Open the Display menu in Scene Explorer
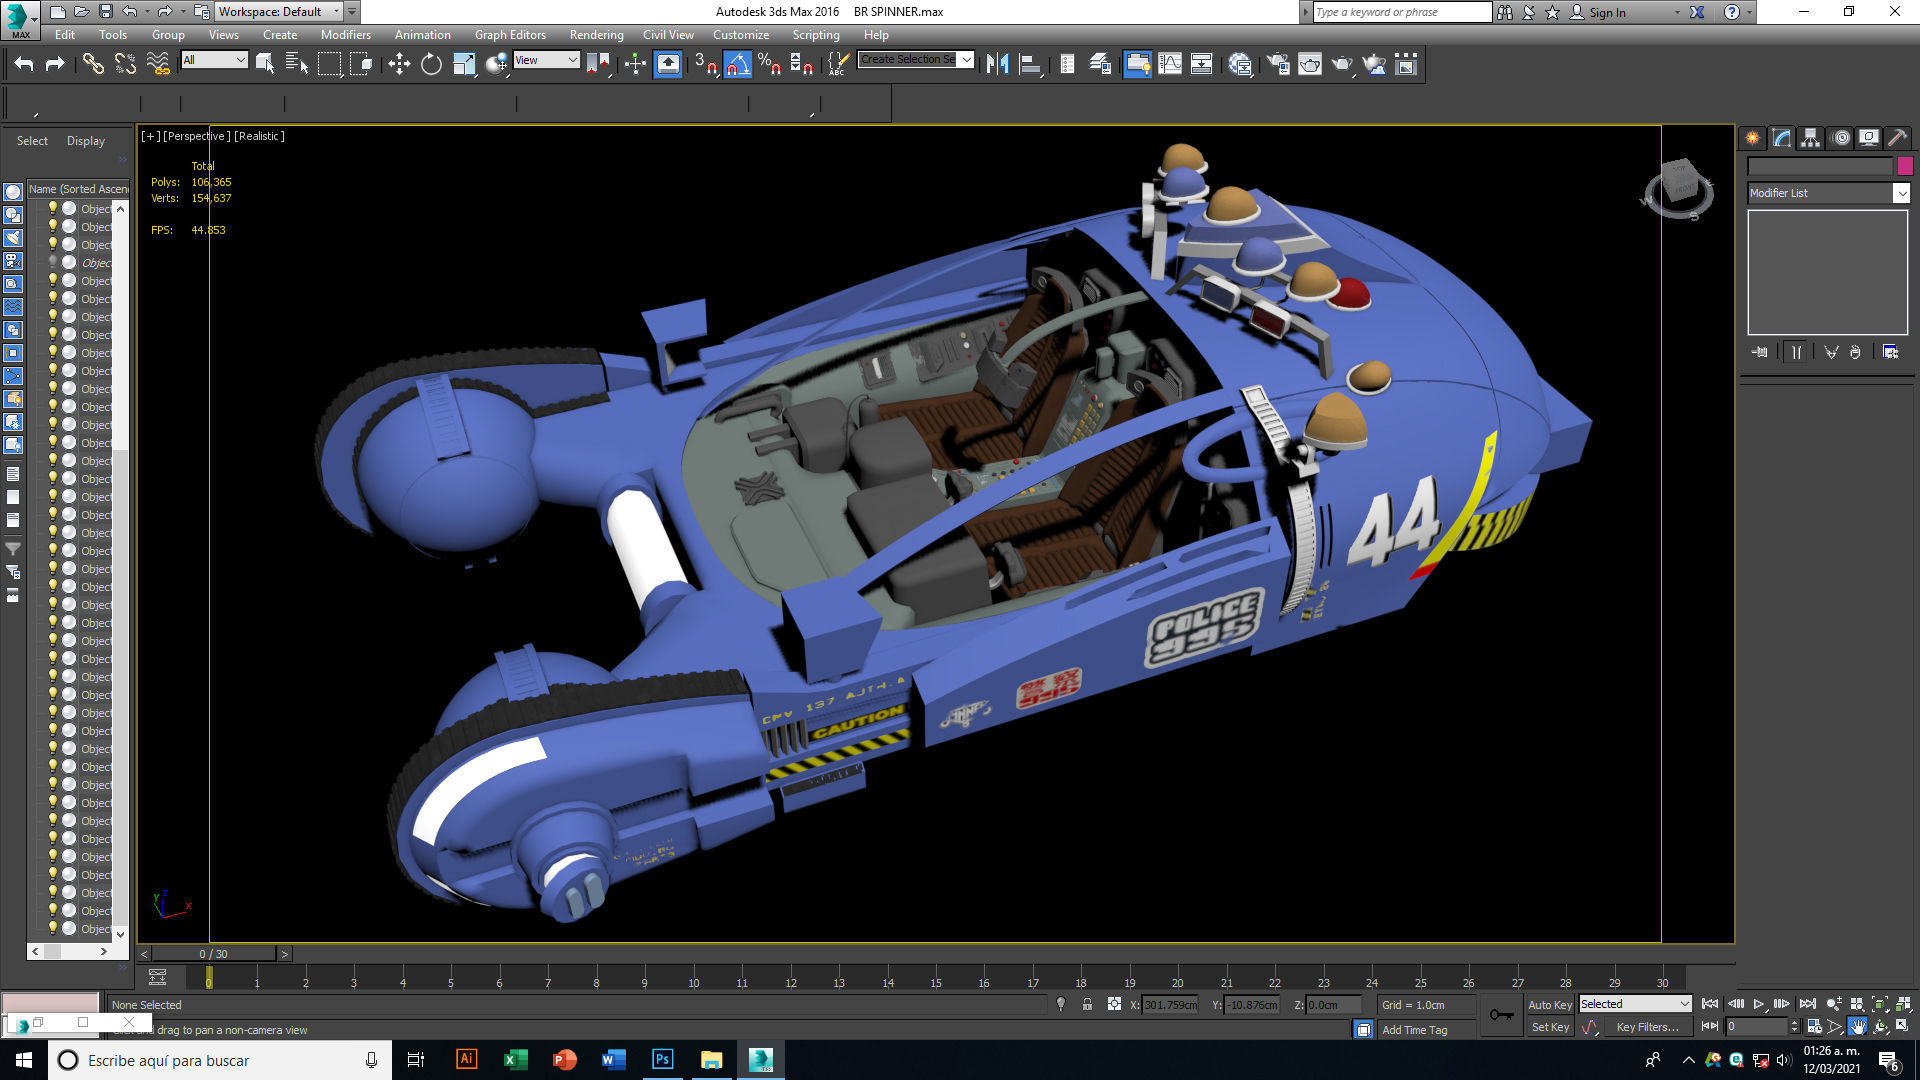This screenshot has height=1080, width=1920. [86, 141]
